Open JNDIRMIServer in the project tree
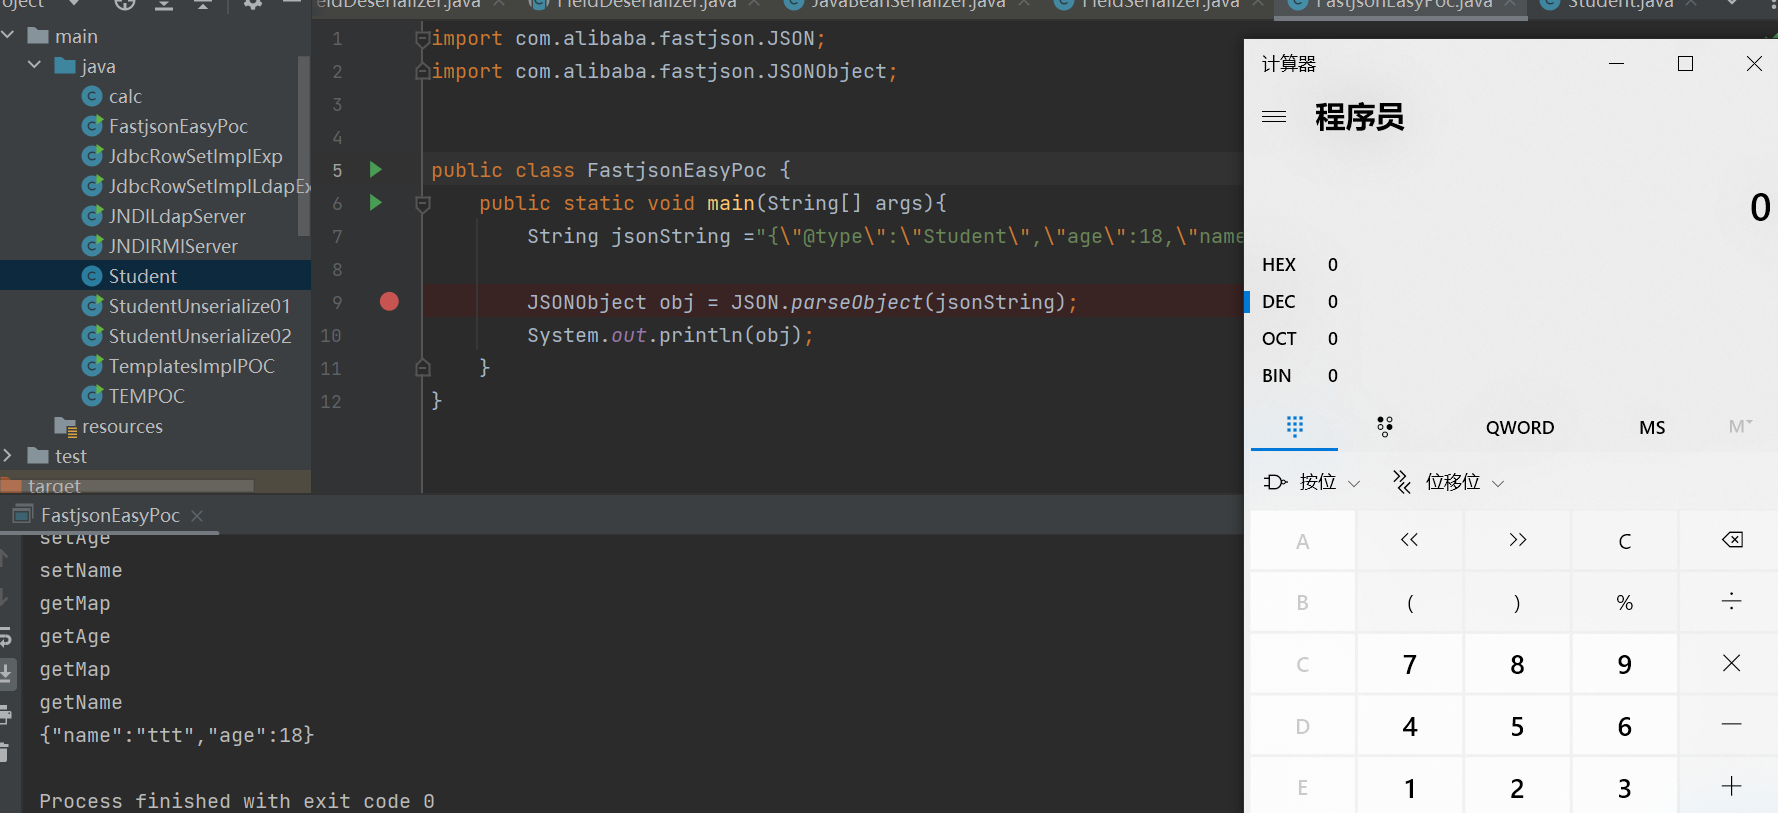This screenshot has height=813, width=1778. [x=173, y=246]
